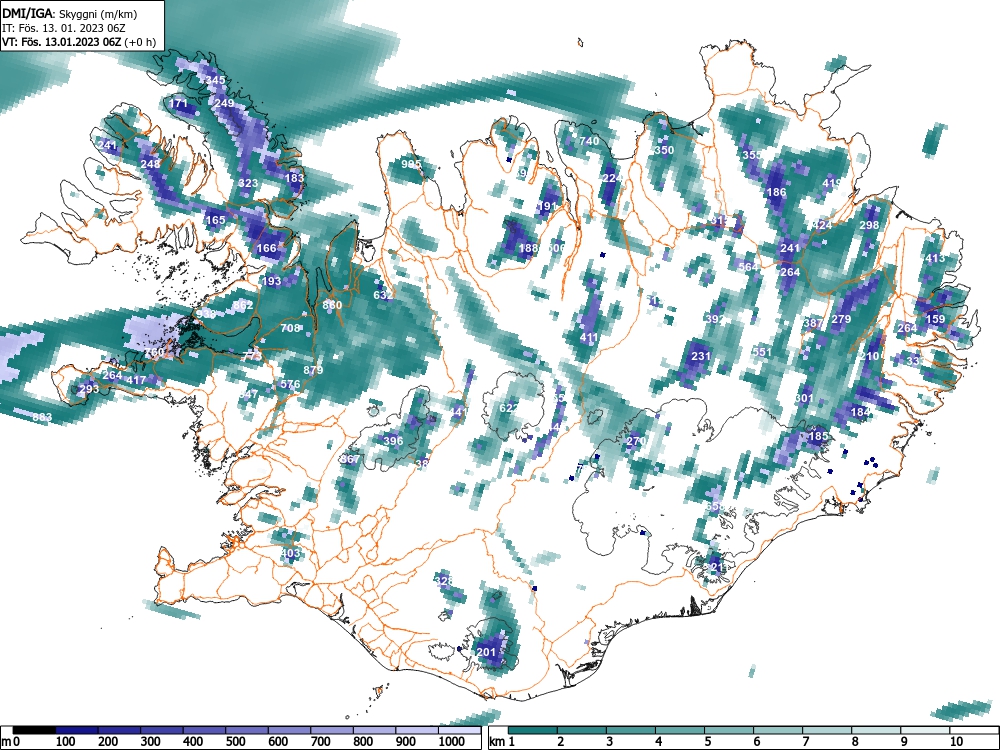Click the 328 value in the south
1000x750 pixels.
pyautogui.click(x=443, y=580)
